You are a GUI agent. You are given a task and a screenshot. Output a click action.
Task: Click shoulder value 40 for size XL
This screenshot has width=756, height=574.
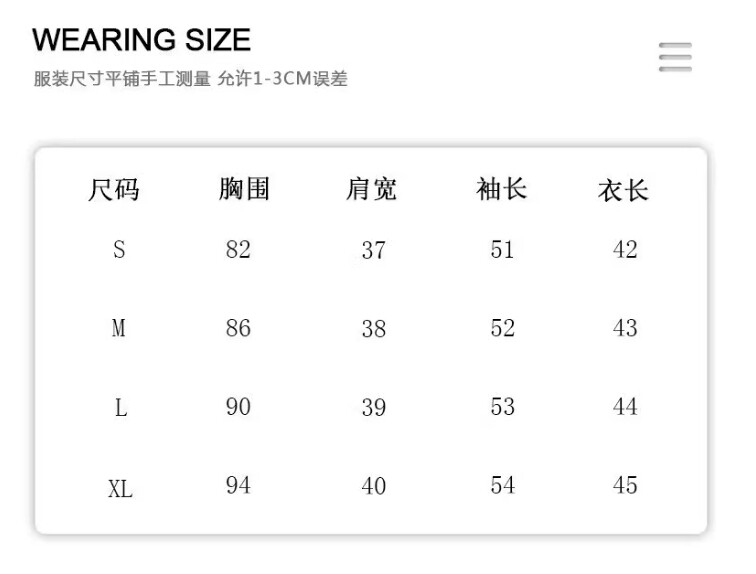(373, 486)
